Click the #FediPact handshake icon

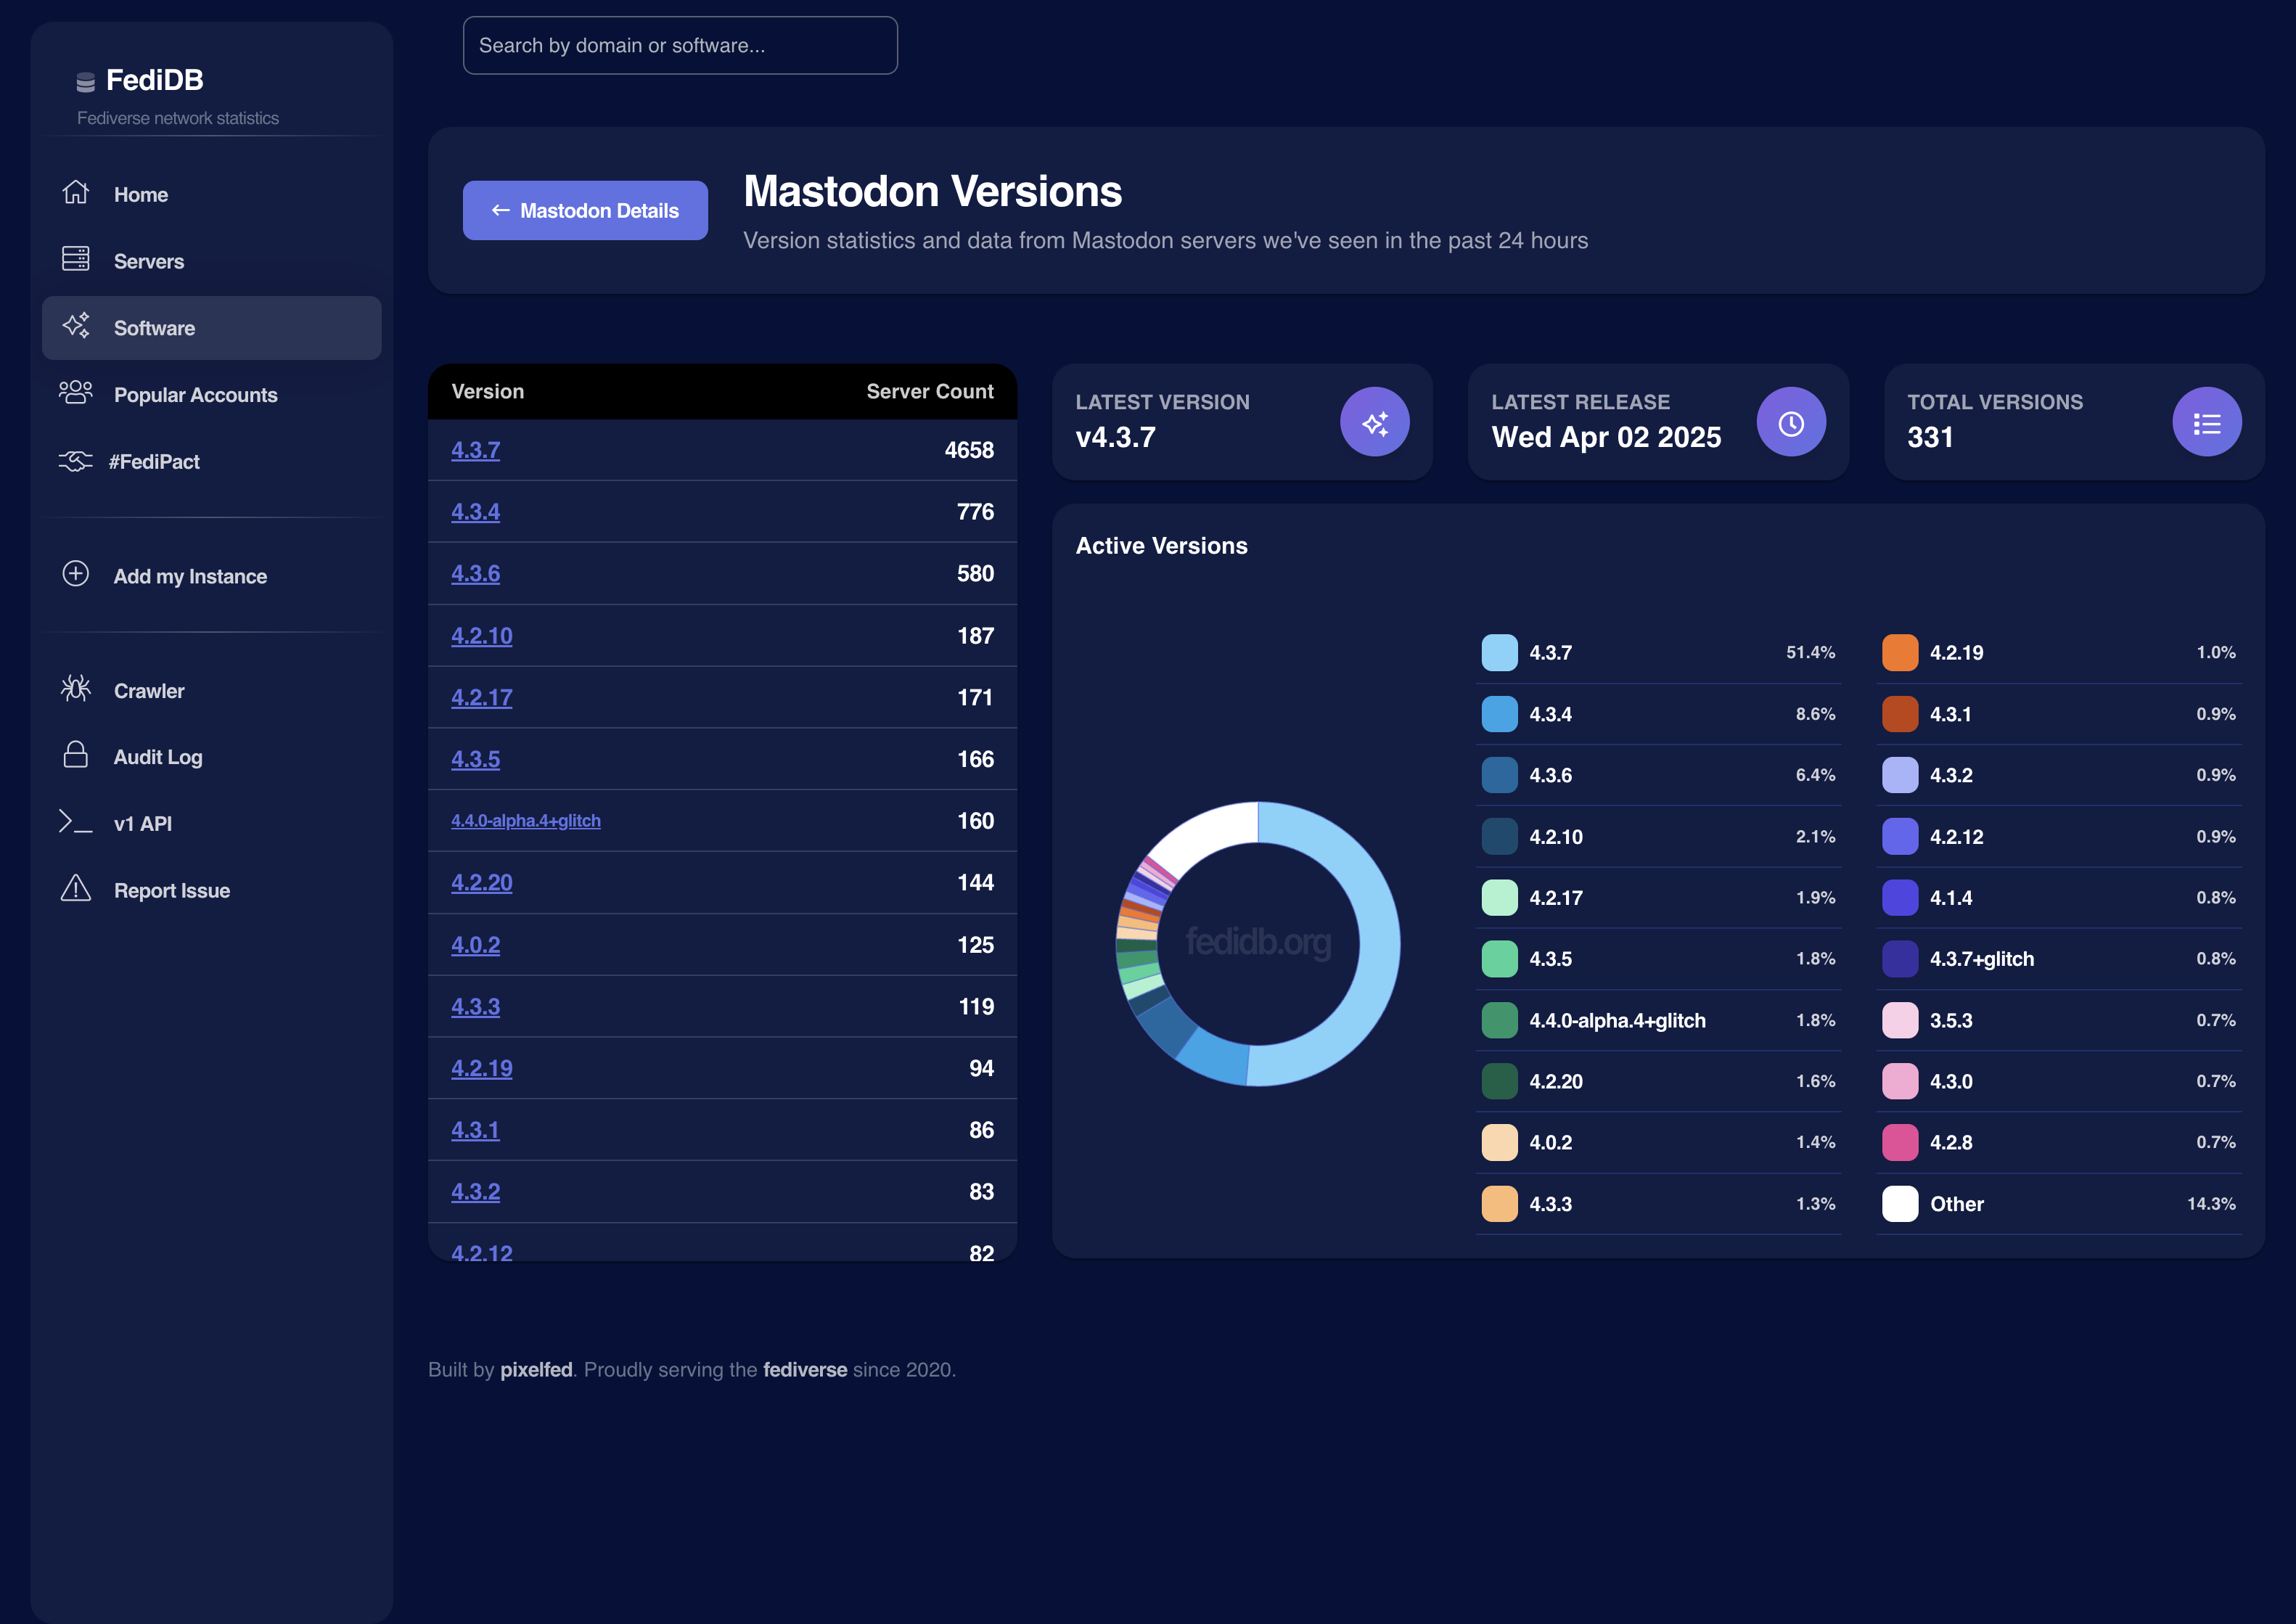point(76,461)
